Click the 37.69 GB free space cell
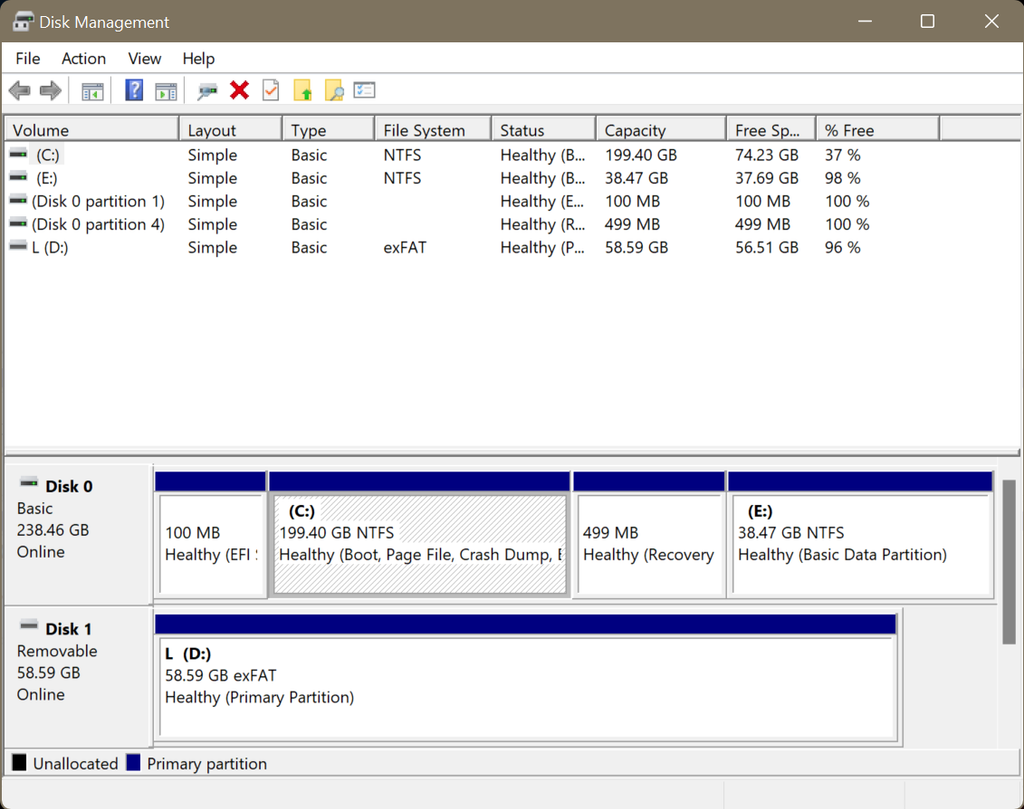The image size is (1024, 809). tap(767, 178)
